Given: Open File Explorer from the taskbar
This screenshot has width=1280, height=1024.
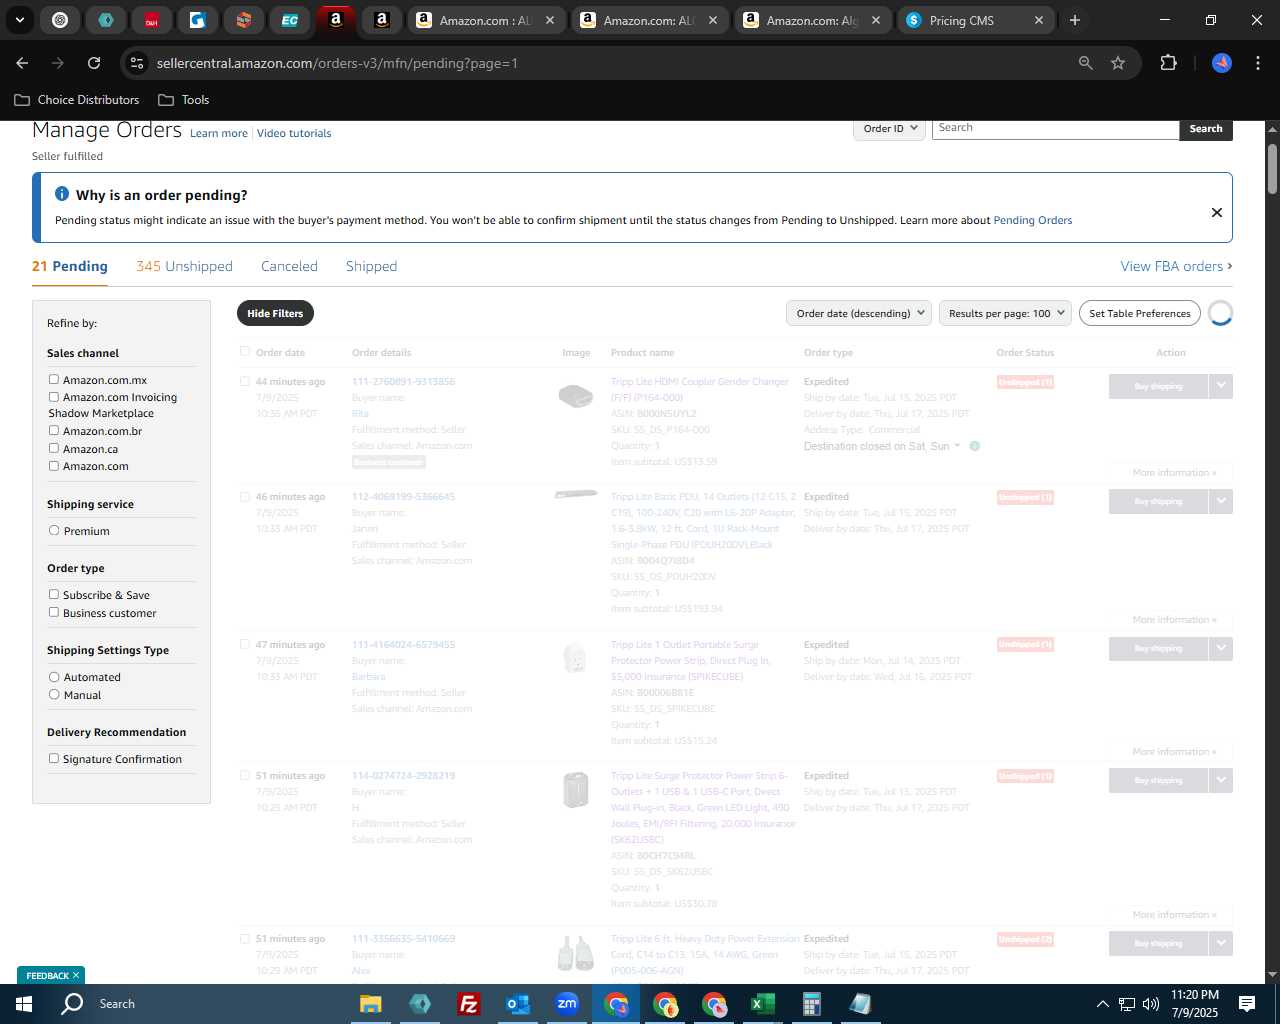Looking at the screenshot, I should (x=371, y=1004).
